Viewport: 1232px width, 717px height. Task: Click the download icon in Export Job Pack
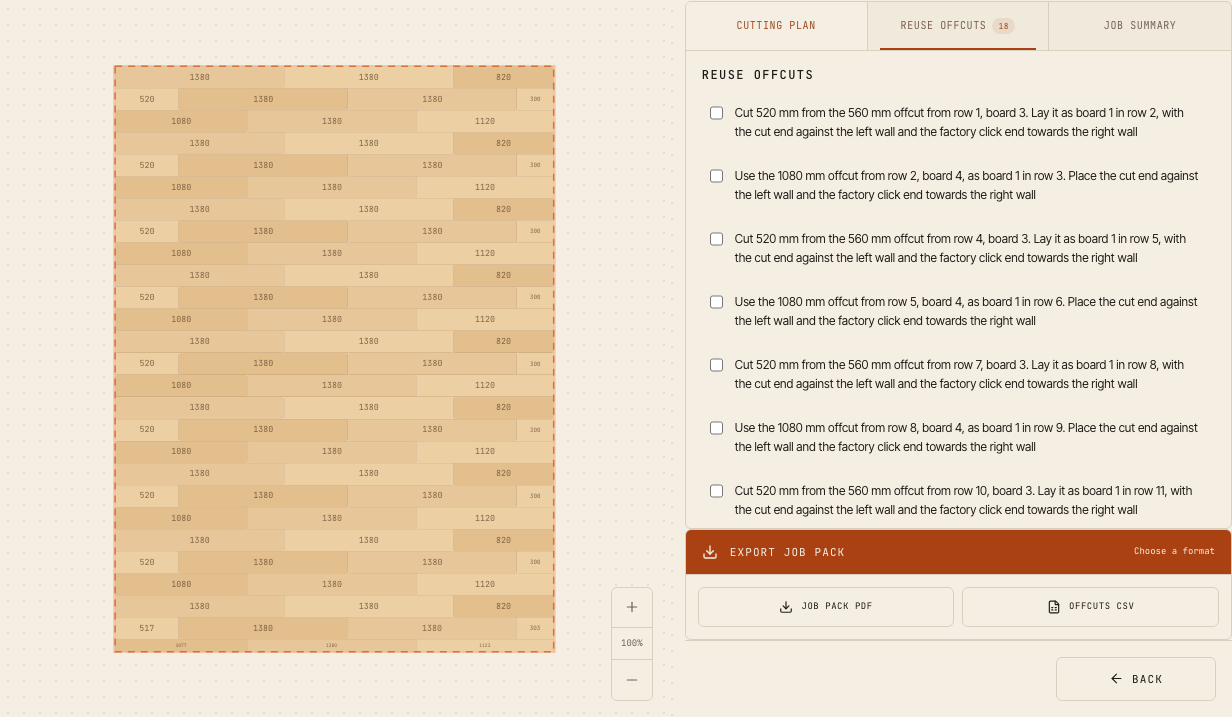(710, 552)
